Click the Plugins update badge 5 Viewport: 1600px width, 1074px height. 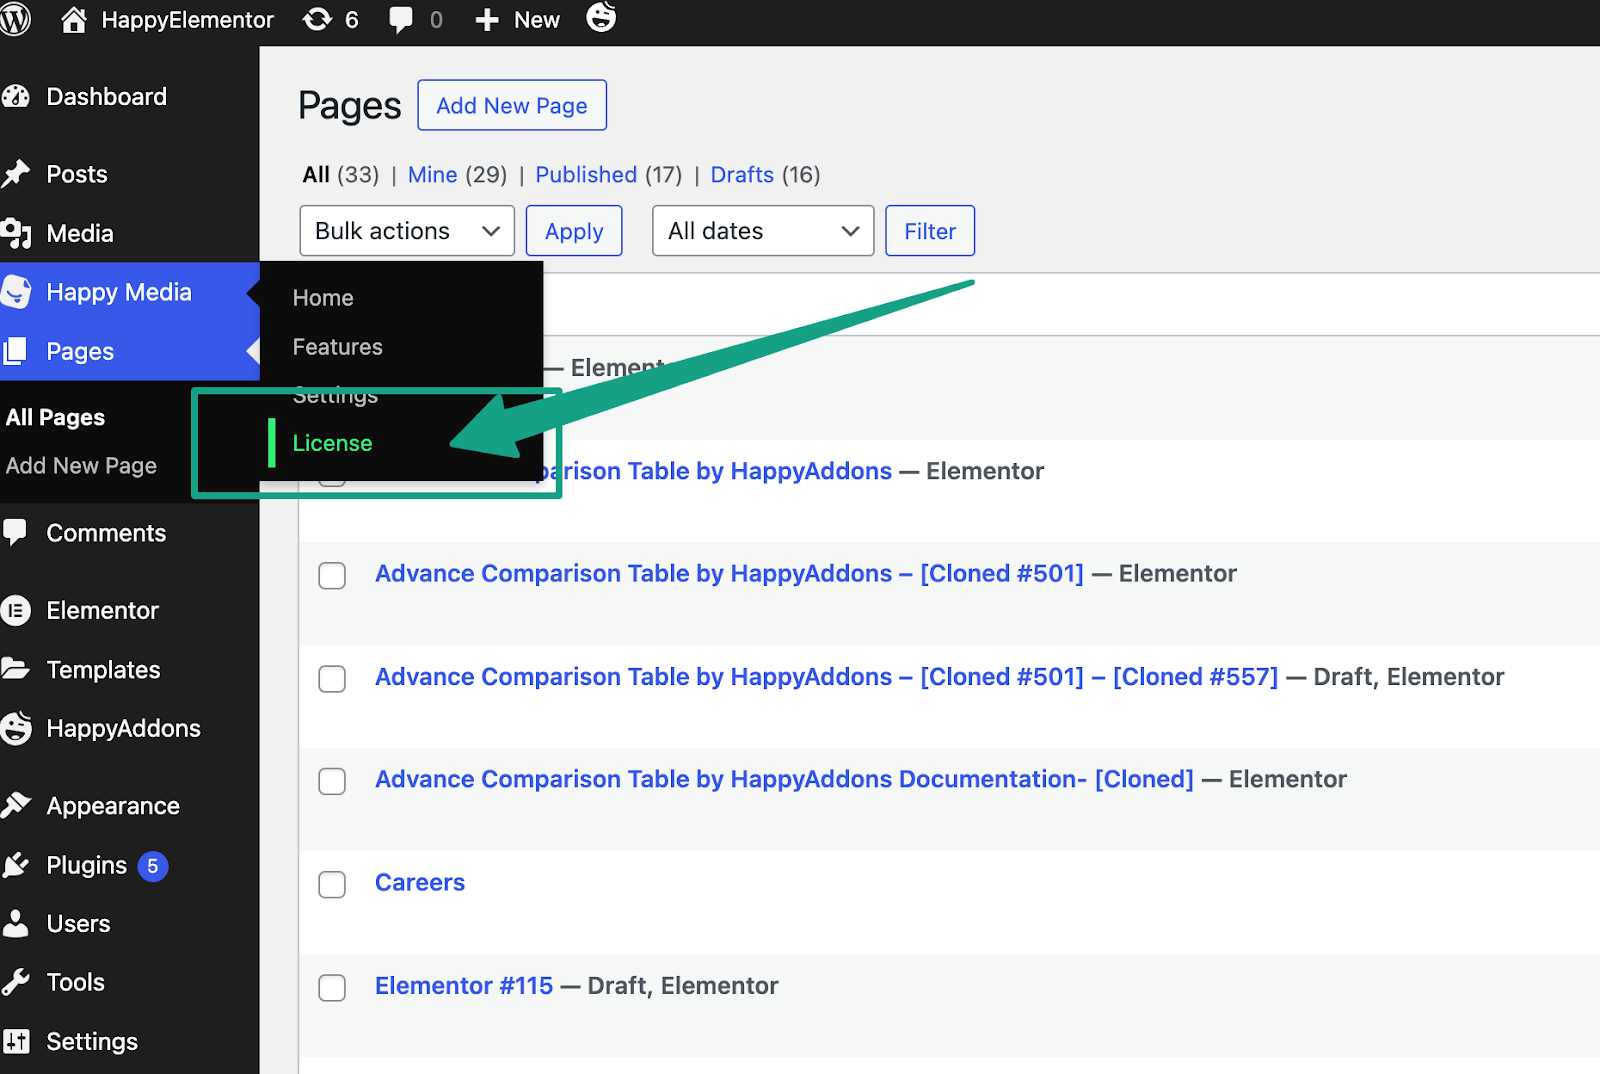tap(153, 866)
